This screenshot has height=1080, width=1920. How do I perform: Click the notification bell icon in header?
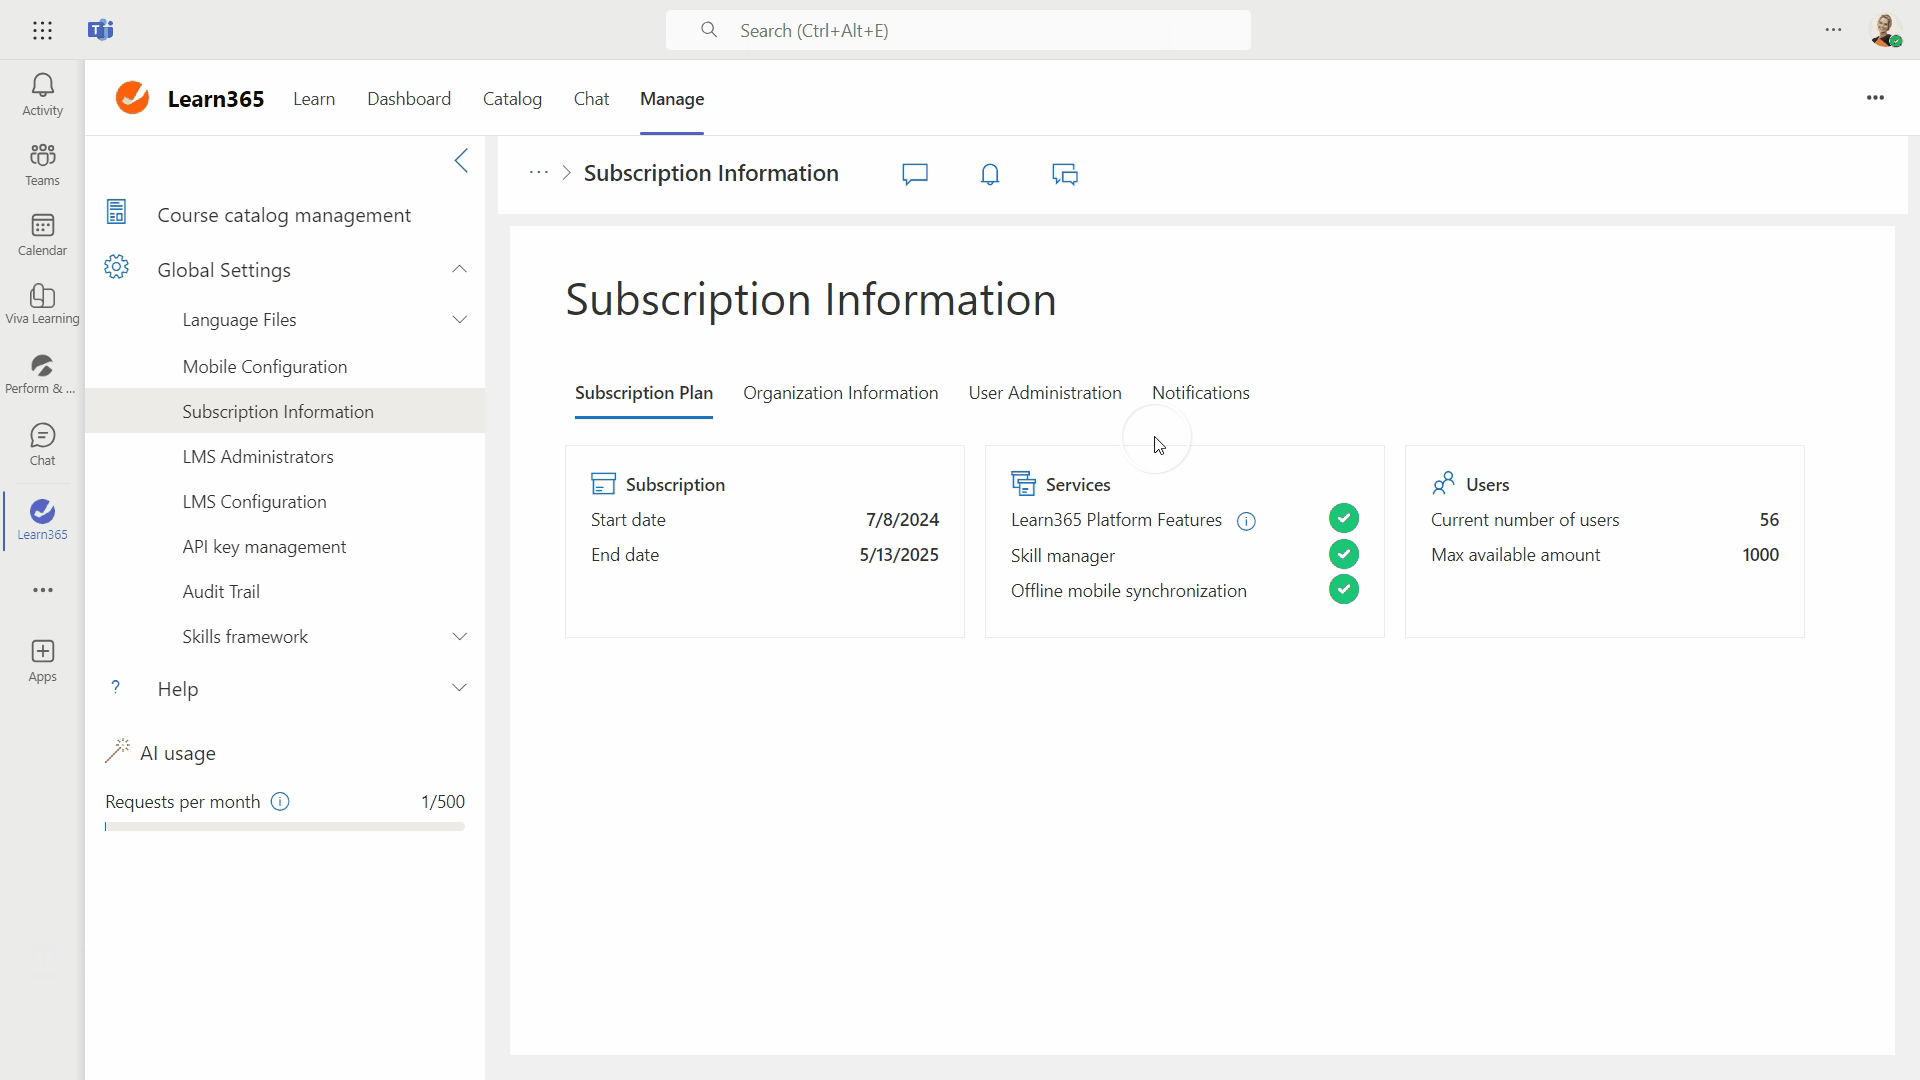tap(989, 175)
